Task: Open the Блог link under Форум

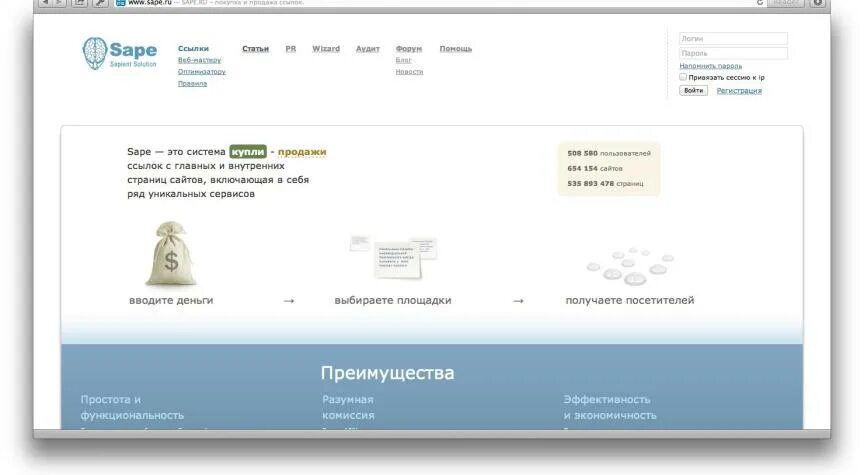Action: point(403,60)
